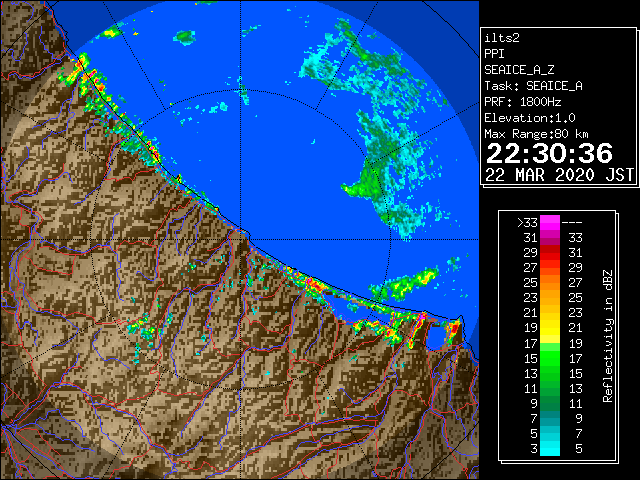Click the date '22 MAR 2020 JST'
Image resolution: width=640 pixels, height=480 pixels.
(559, 175)
